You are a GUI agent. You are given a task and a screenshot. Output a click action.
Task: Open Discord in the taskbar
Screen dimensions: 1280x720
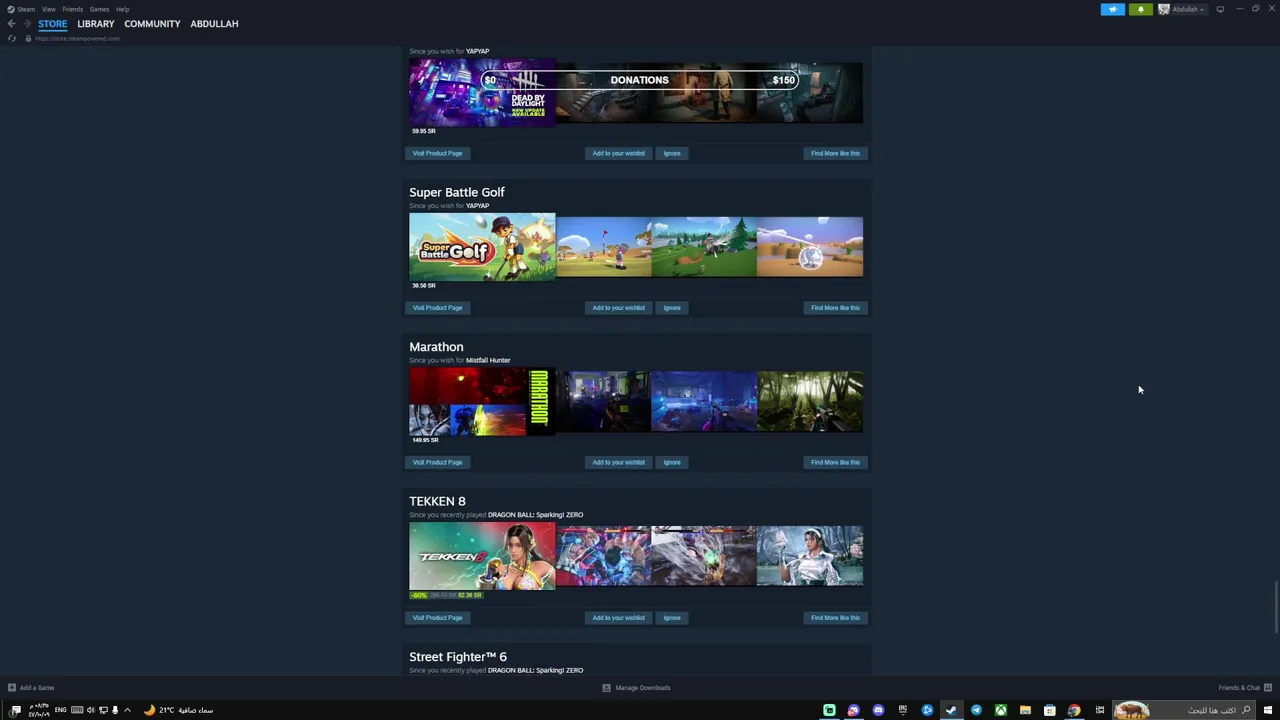tap(878, 710)
